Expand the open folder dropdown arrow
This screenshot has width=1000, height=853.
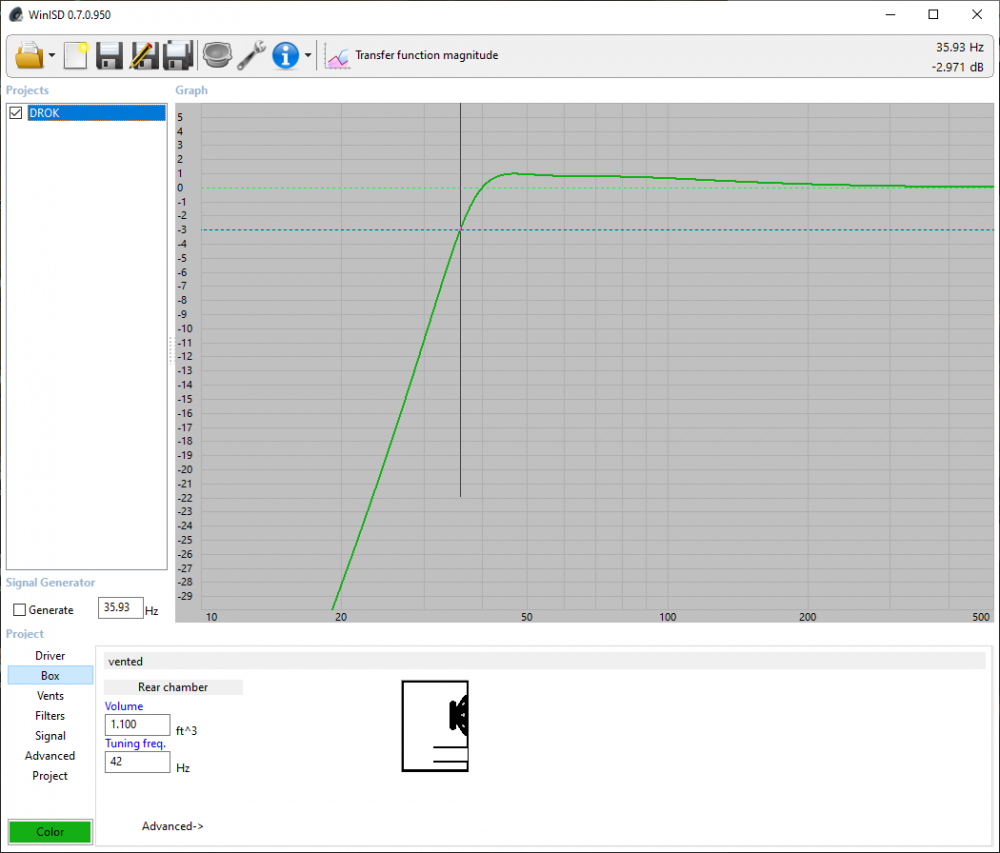pos(51,56)
